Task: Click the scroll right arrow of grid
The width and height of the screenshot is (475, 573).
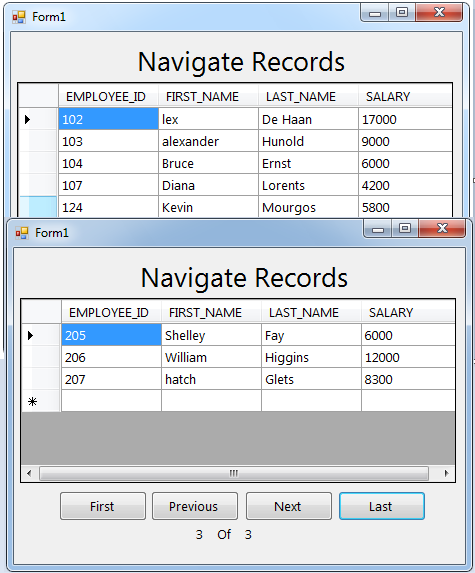Action: click(446, 473)
